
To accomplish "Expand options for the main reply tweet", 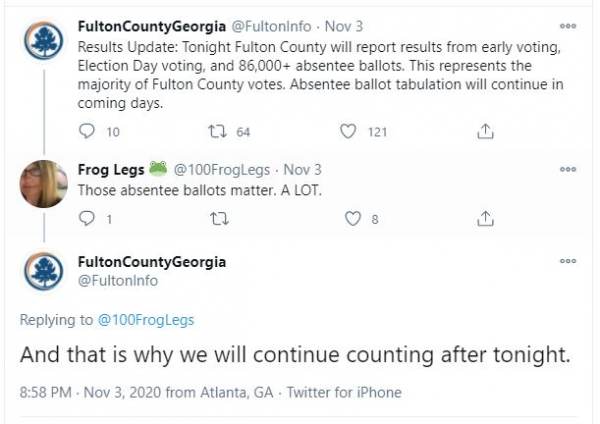I will point(568,261).
